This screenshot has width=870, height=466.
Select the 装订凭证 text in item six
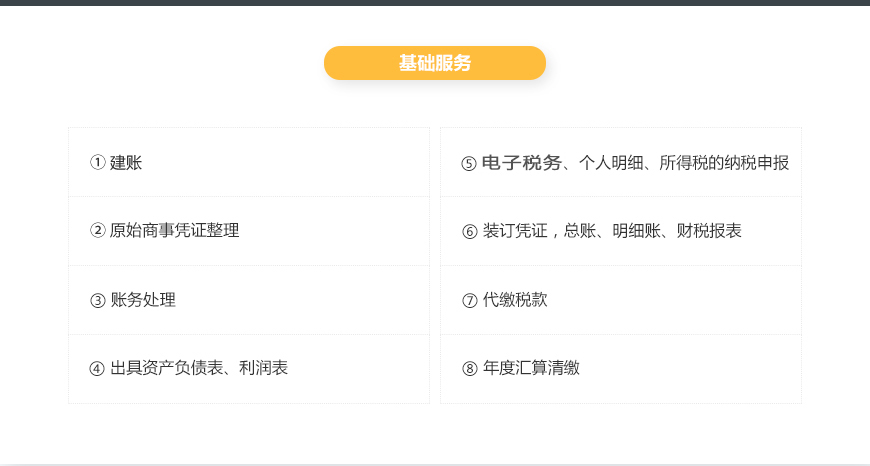click(515, 230)
